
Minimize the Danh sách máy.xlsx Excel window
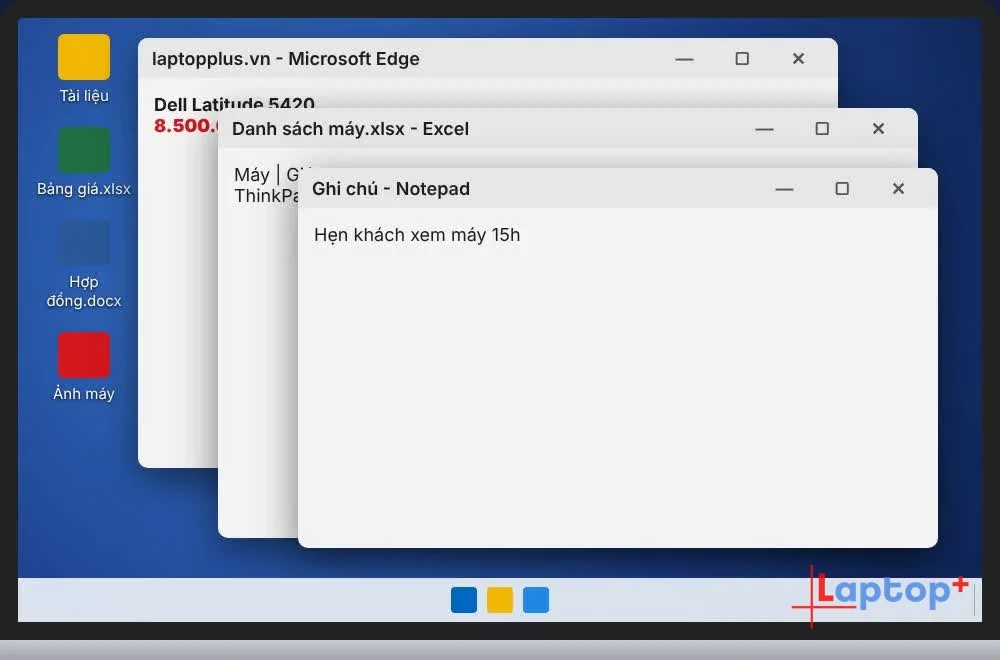[764, 129]
